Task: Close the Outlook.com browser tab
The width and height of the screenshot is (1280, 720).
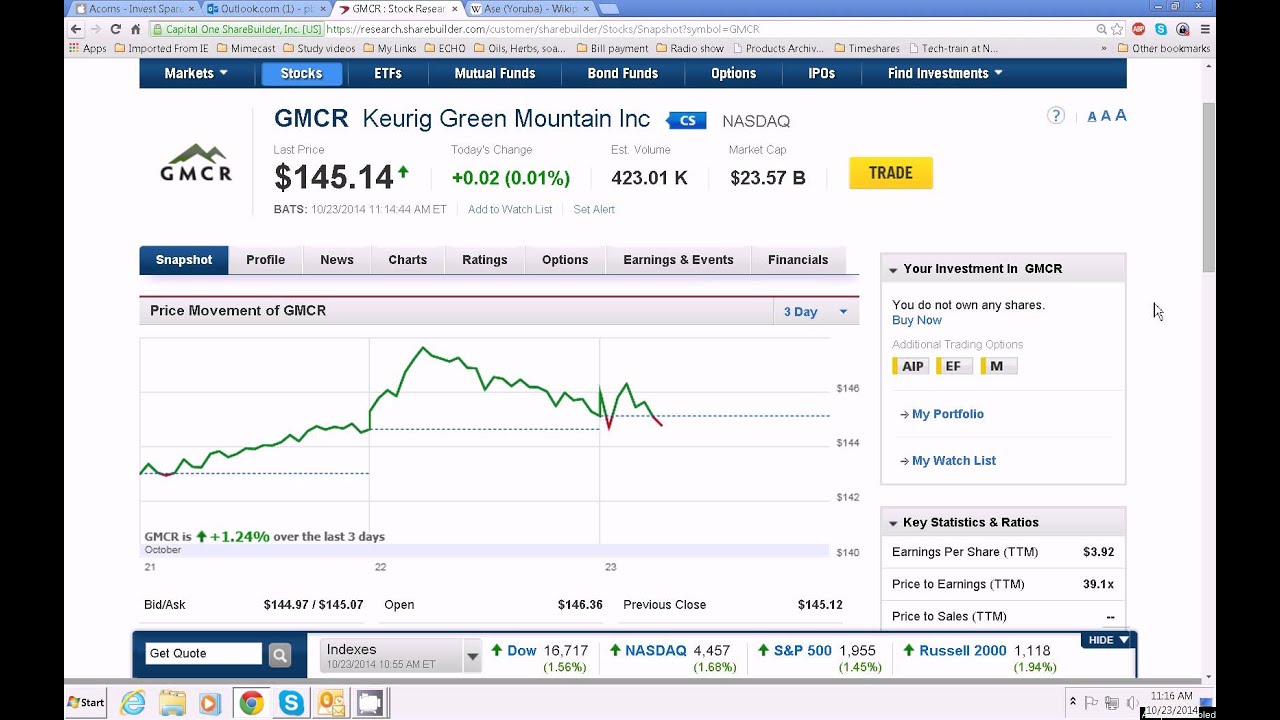Action: (323, 8)
